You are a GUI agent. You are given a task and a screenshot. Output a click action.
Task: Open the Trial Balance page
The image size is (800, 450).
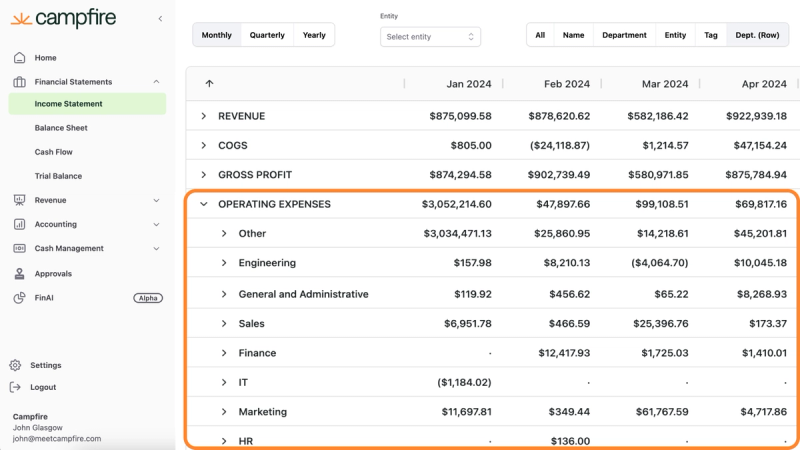(x=58, y=176)
